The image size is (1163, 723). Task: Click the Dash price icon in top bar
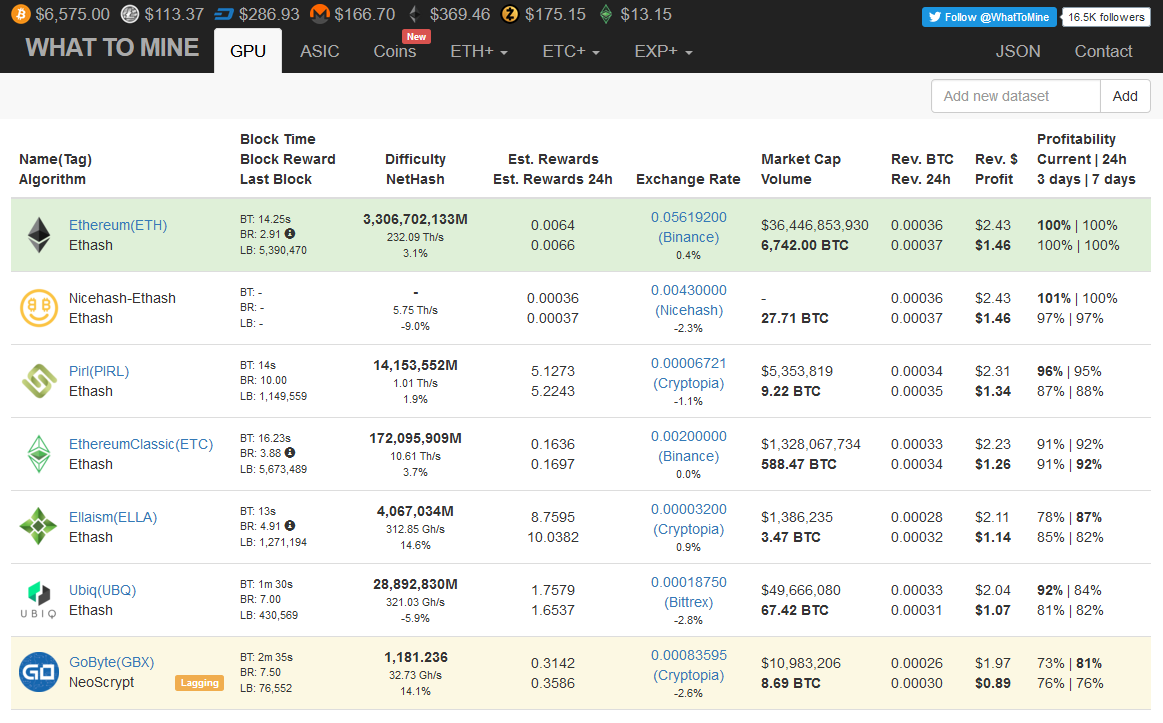pyautogui.click(x=223, y=14)
